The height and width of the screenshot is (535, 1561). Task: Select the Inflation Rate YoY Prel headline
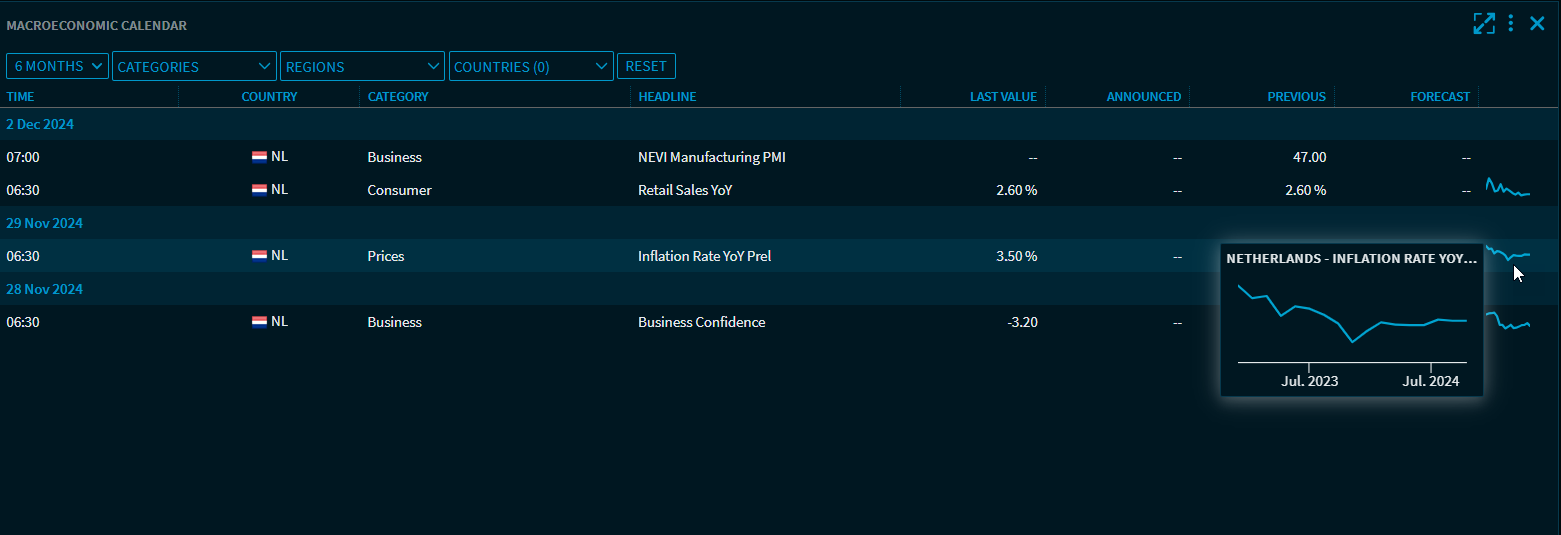[704, 256]
